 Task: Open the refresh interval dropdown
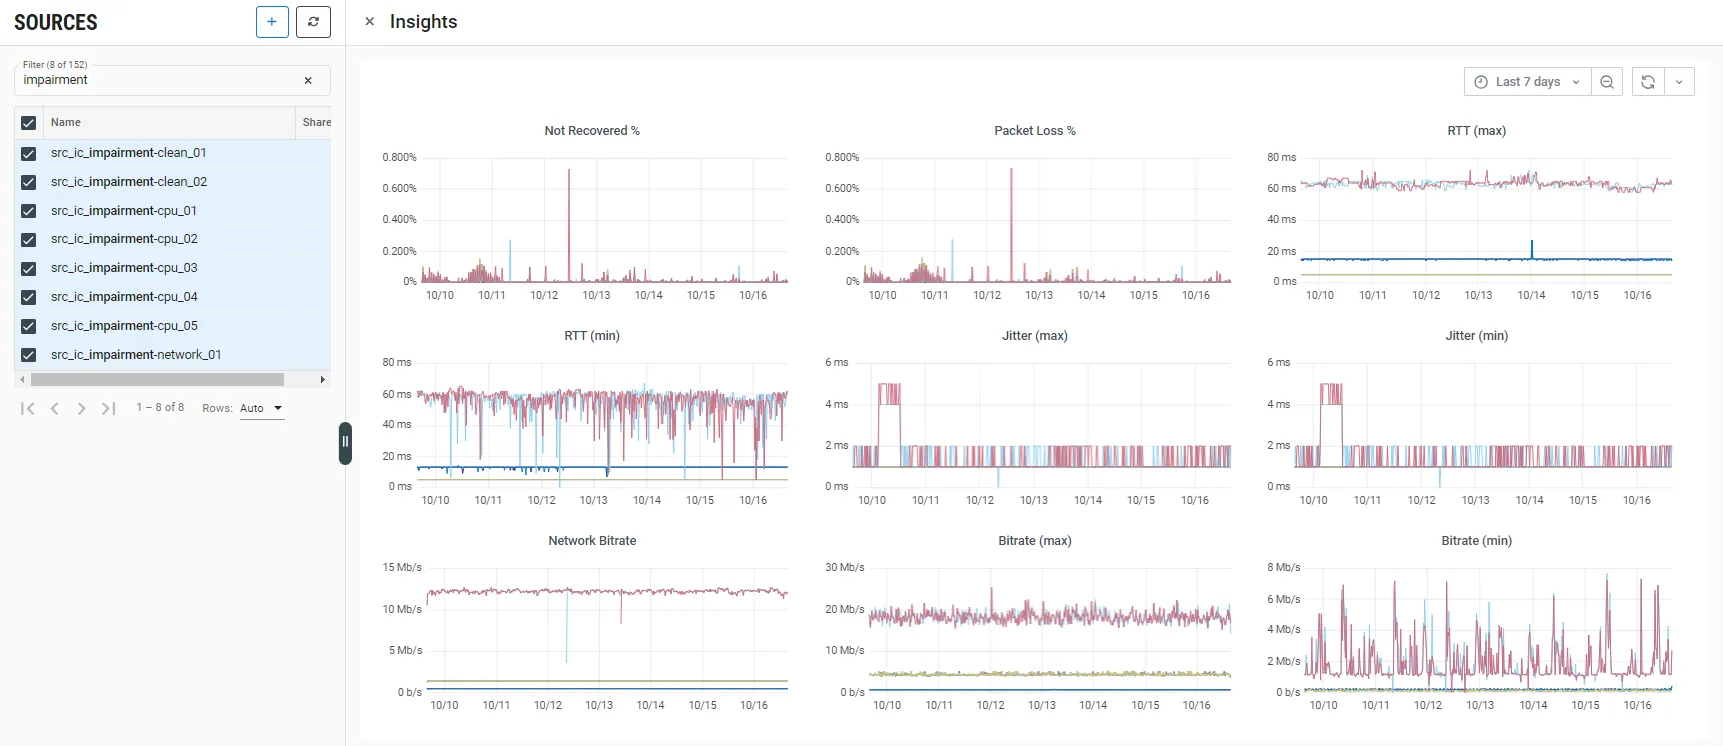click(x=1679, y=82)
